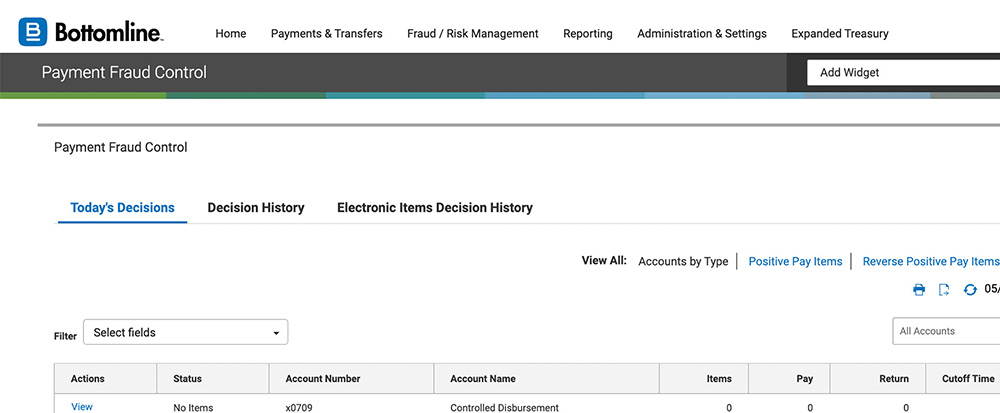This screenshot has height=413, width=1000.
Task: Click View link for account x0709
Action: [82, 407]
